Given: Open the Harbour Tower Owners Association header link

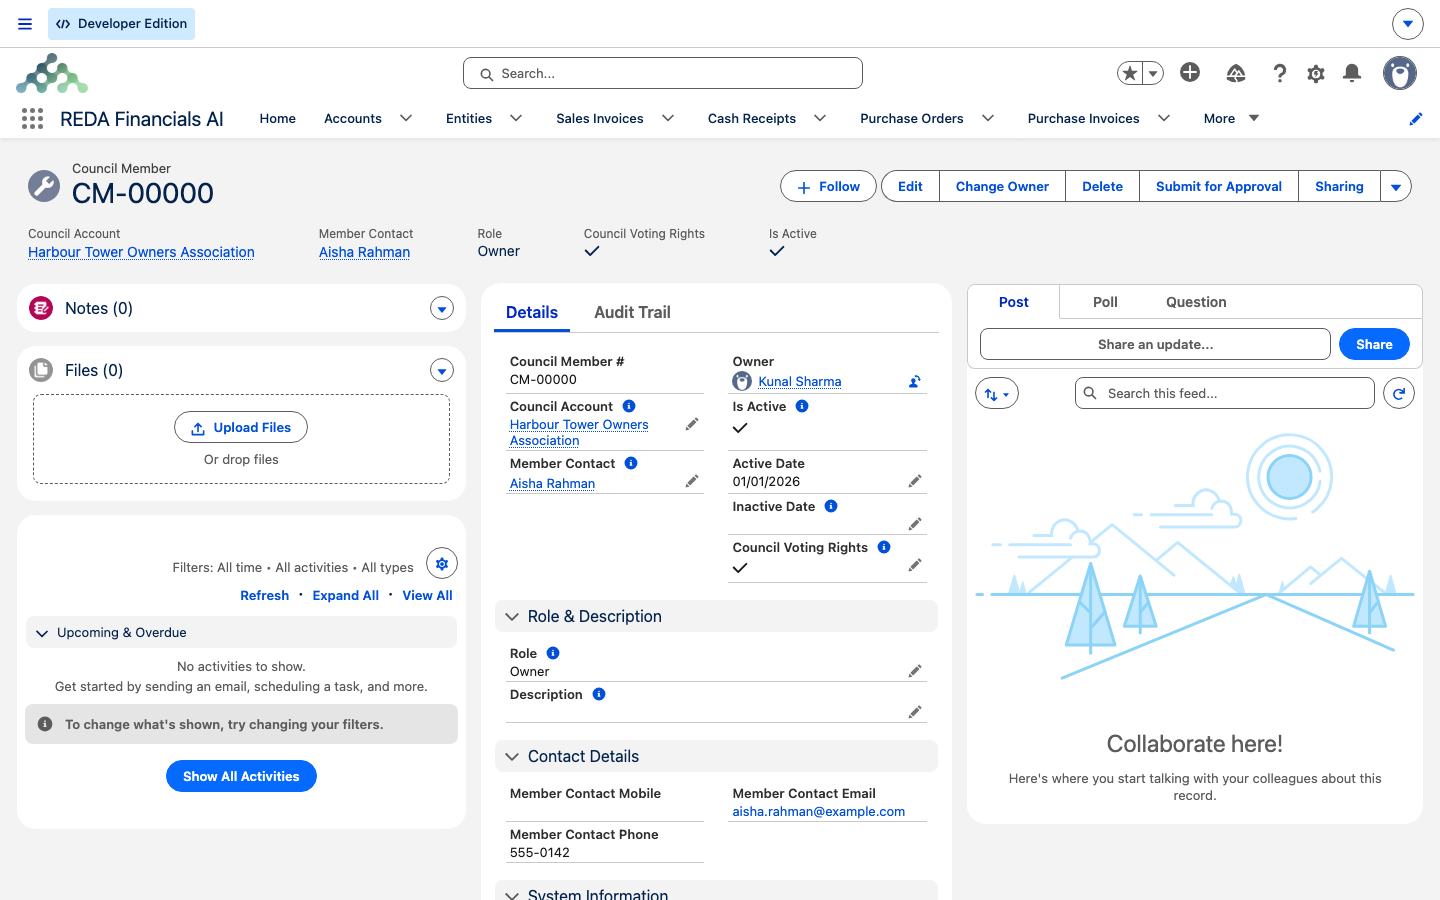Looking at the screenshot, I should pos(141,252).
